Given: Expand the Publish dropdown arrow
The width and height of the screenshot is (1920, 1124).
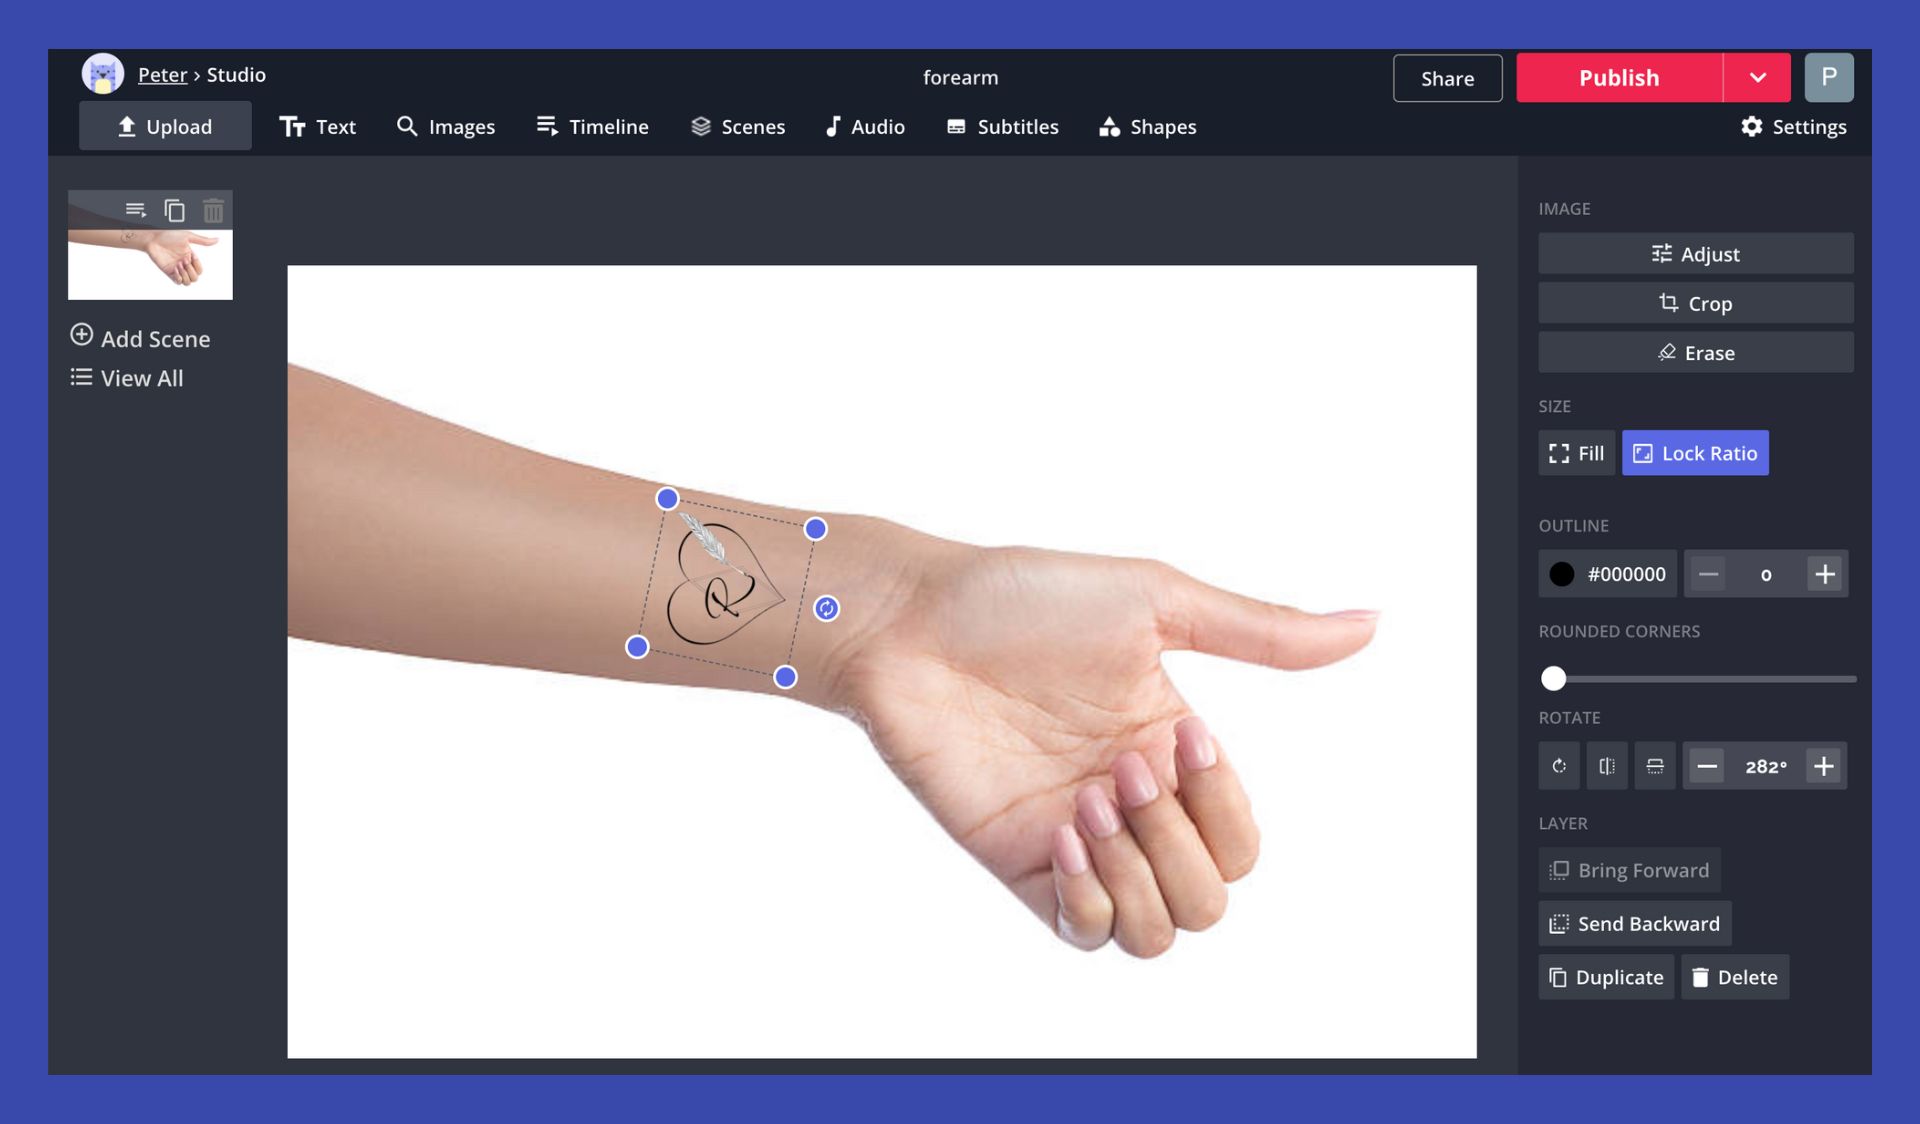Looking at the screenshot, I should tap(1757, 76).
